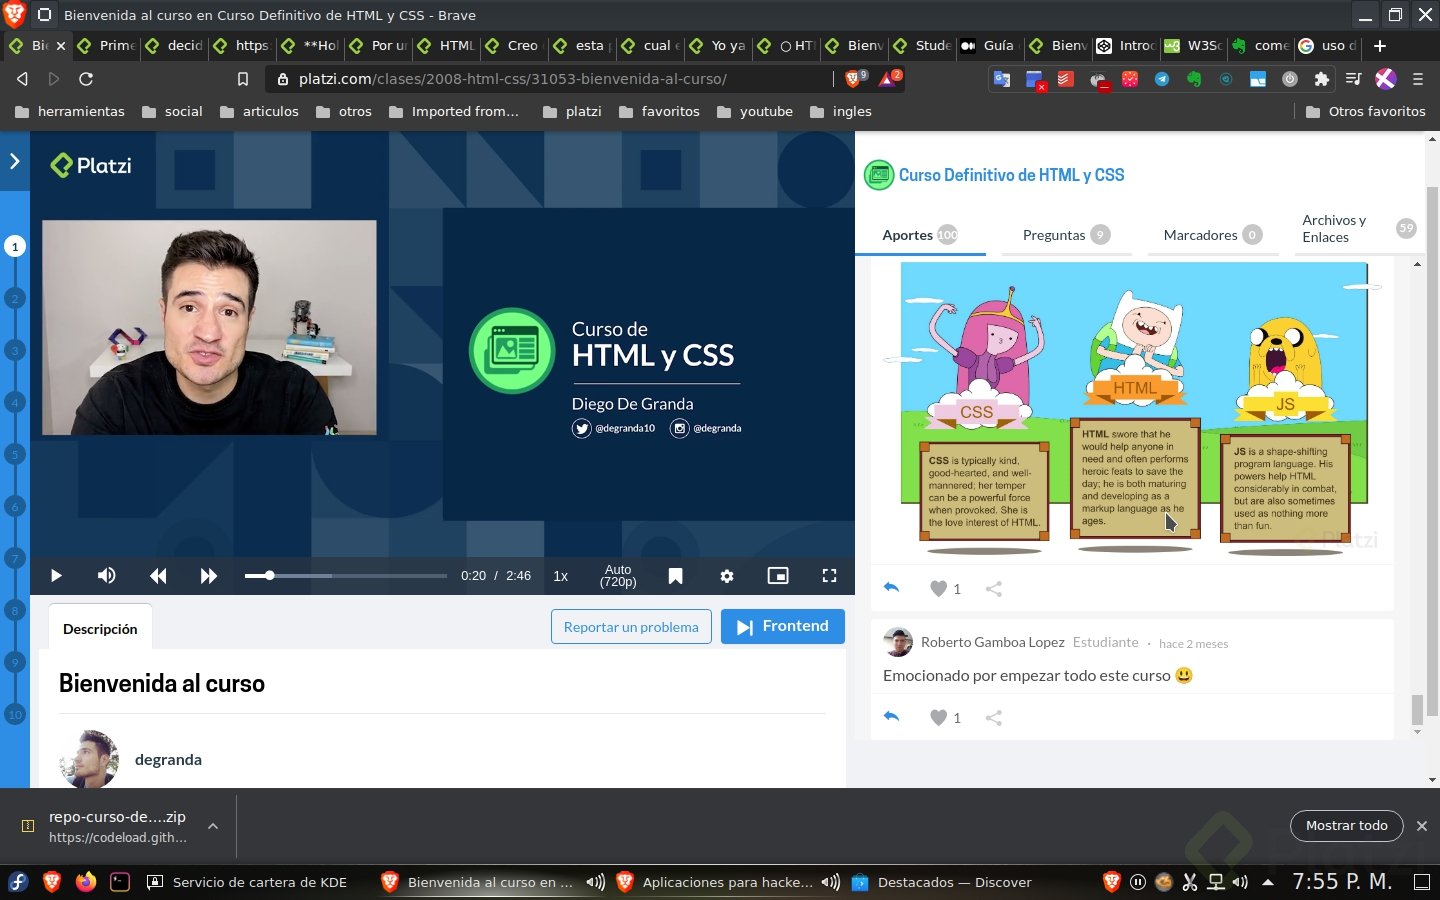This screenshot has height=900, width=1440.
Task: Open the extensions puzzle menu
Action: [1322, 79]
